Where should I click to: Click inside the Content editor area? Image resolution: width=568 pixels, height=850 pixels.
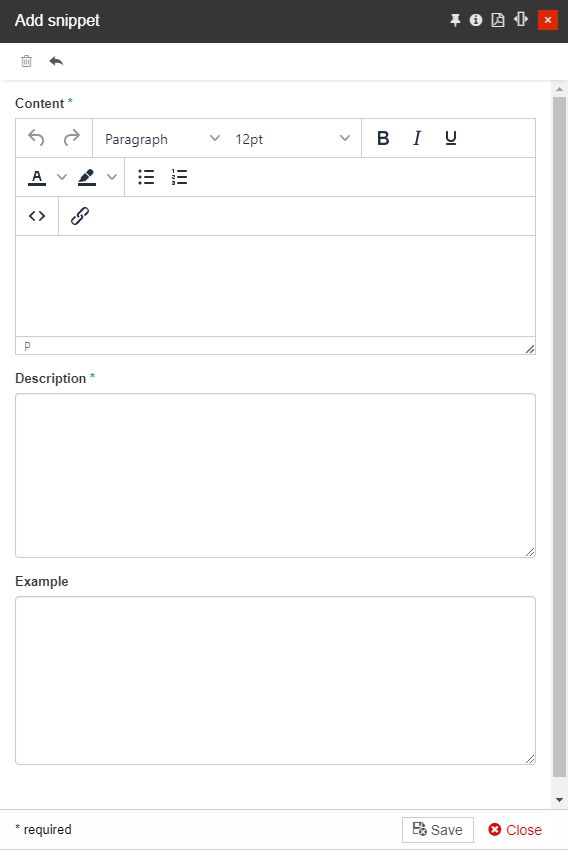pyautogui.click(x=275, y=286)
